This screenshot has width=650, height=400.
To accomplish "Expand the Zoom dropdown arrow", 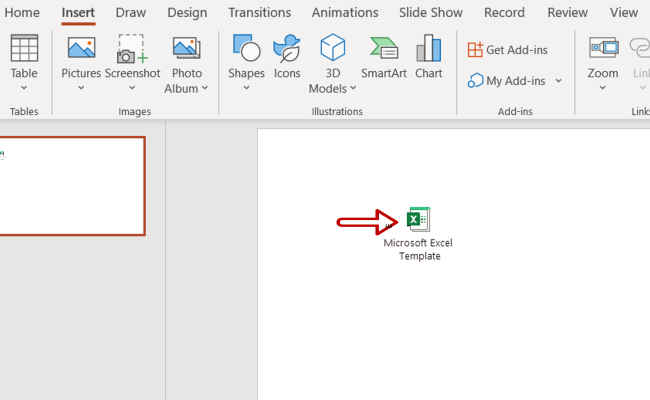I will pos(603,88).
